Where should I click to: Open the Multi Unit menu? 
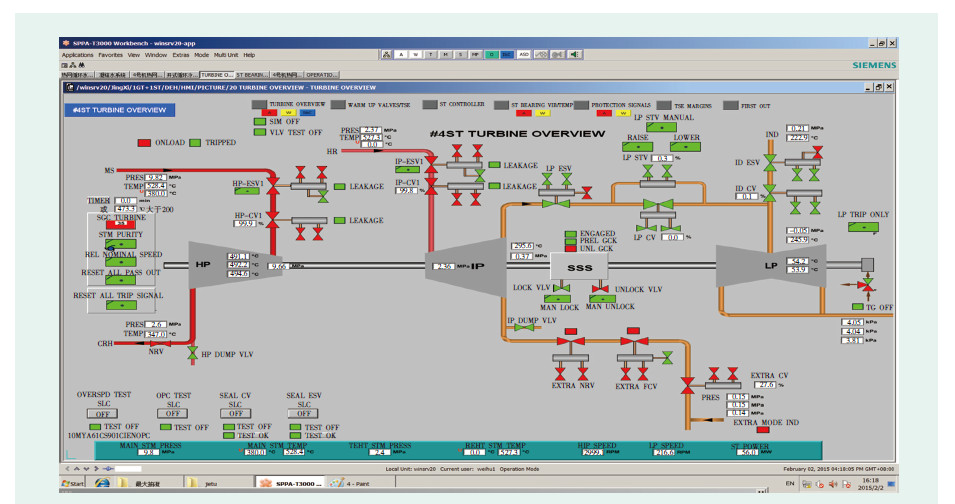point(226,55)
